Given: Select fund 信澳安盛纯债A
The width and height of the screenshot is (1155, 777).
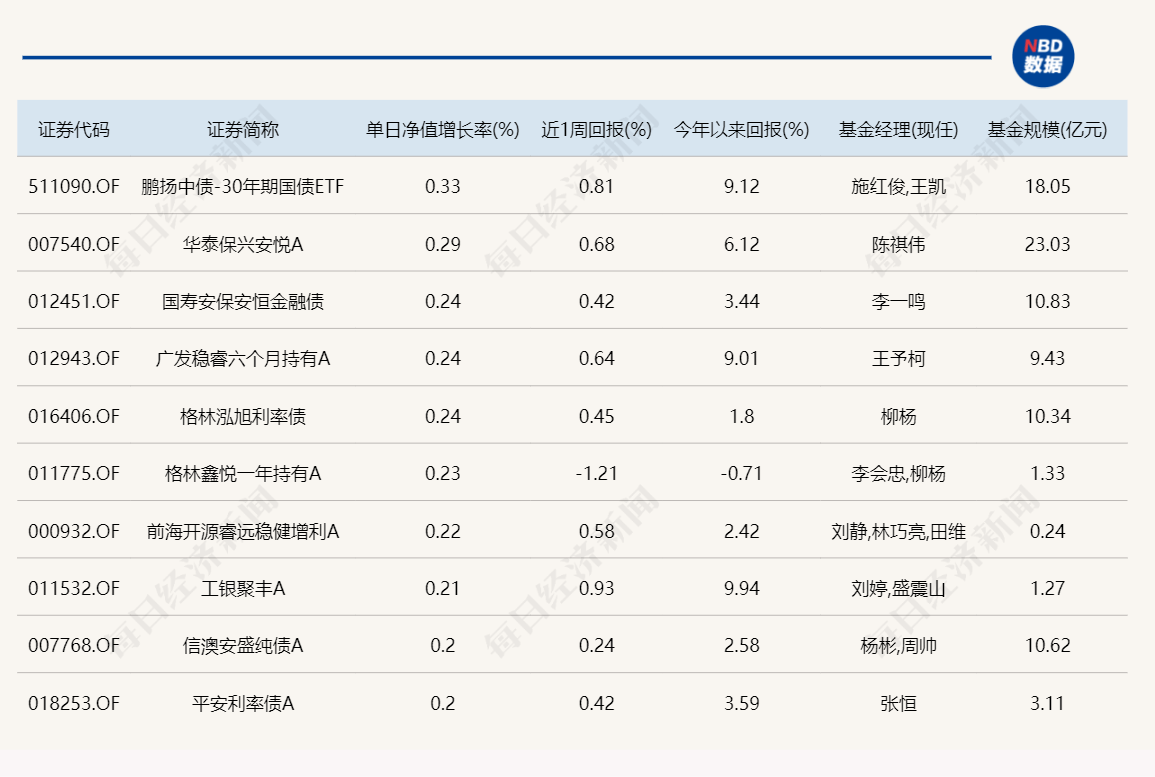Looking at the screenshot, I should [243, 646].
